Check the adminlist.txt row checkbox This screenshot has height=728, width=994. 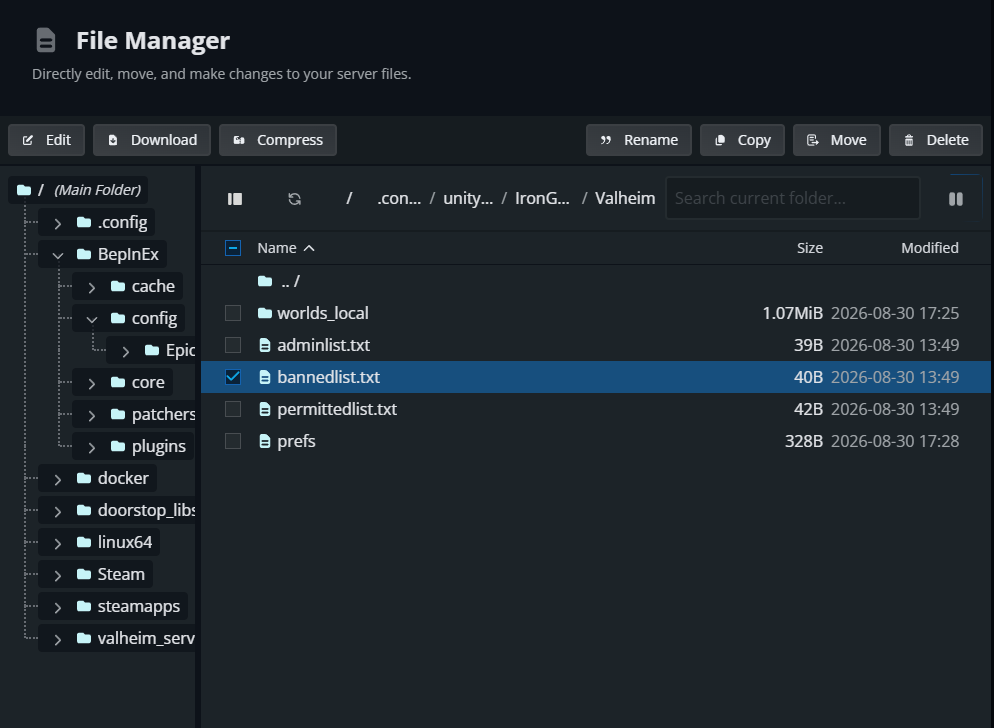click(x=233, y=345)
